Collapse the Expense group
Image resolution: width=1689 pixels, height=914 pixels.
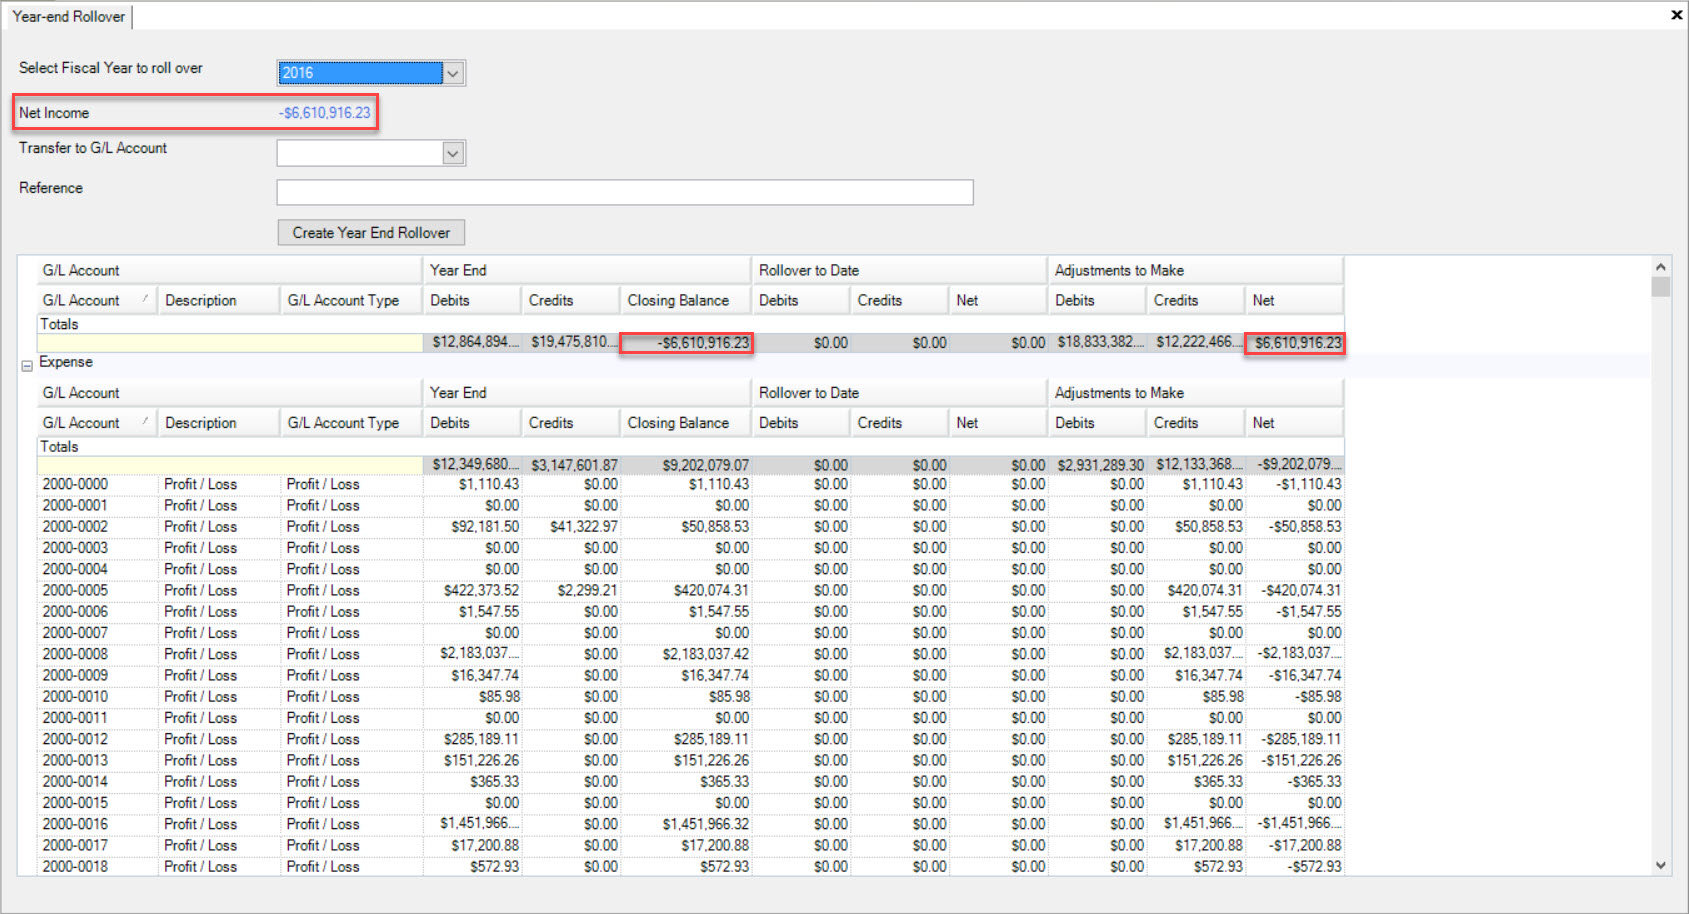tap(27, 365)
